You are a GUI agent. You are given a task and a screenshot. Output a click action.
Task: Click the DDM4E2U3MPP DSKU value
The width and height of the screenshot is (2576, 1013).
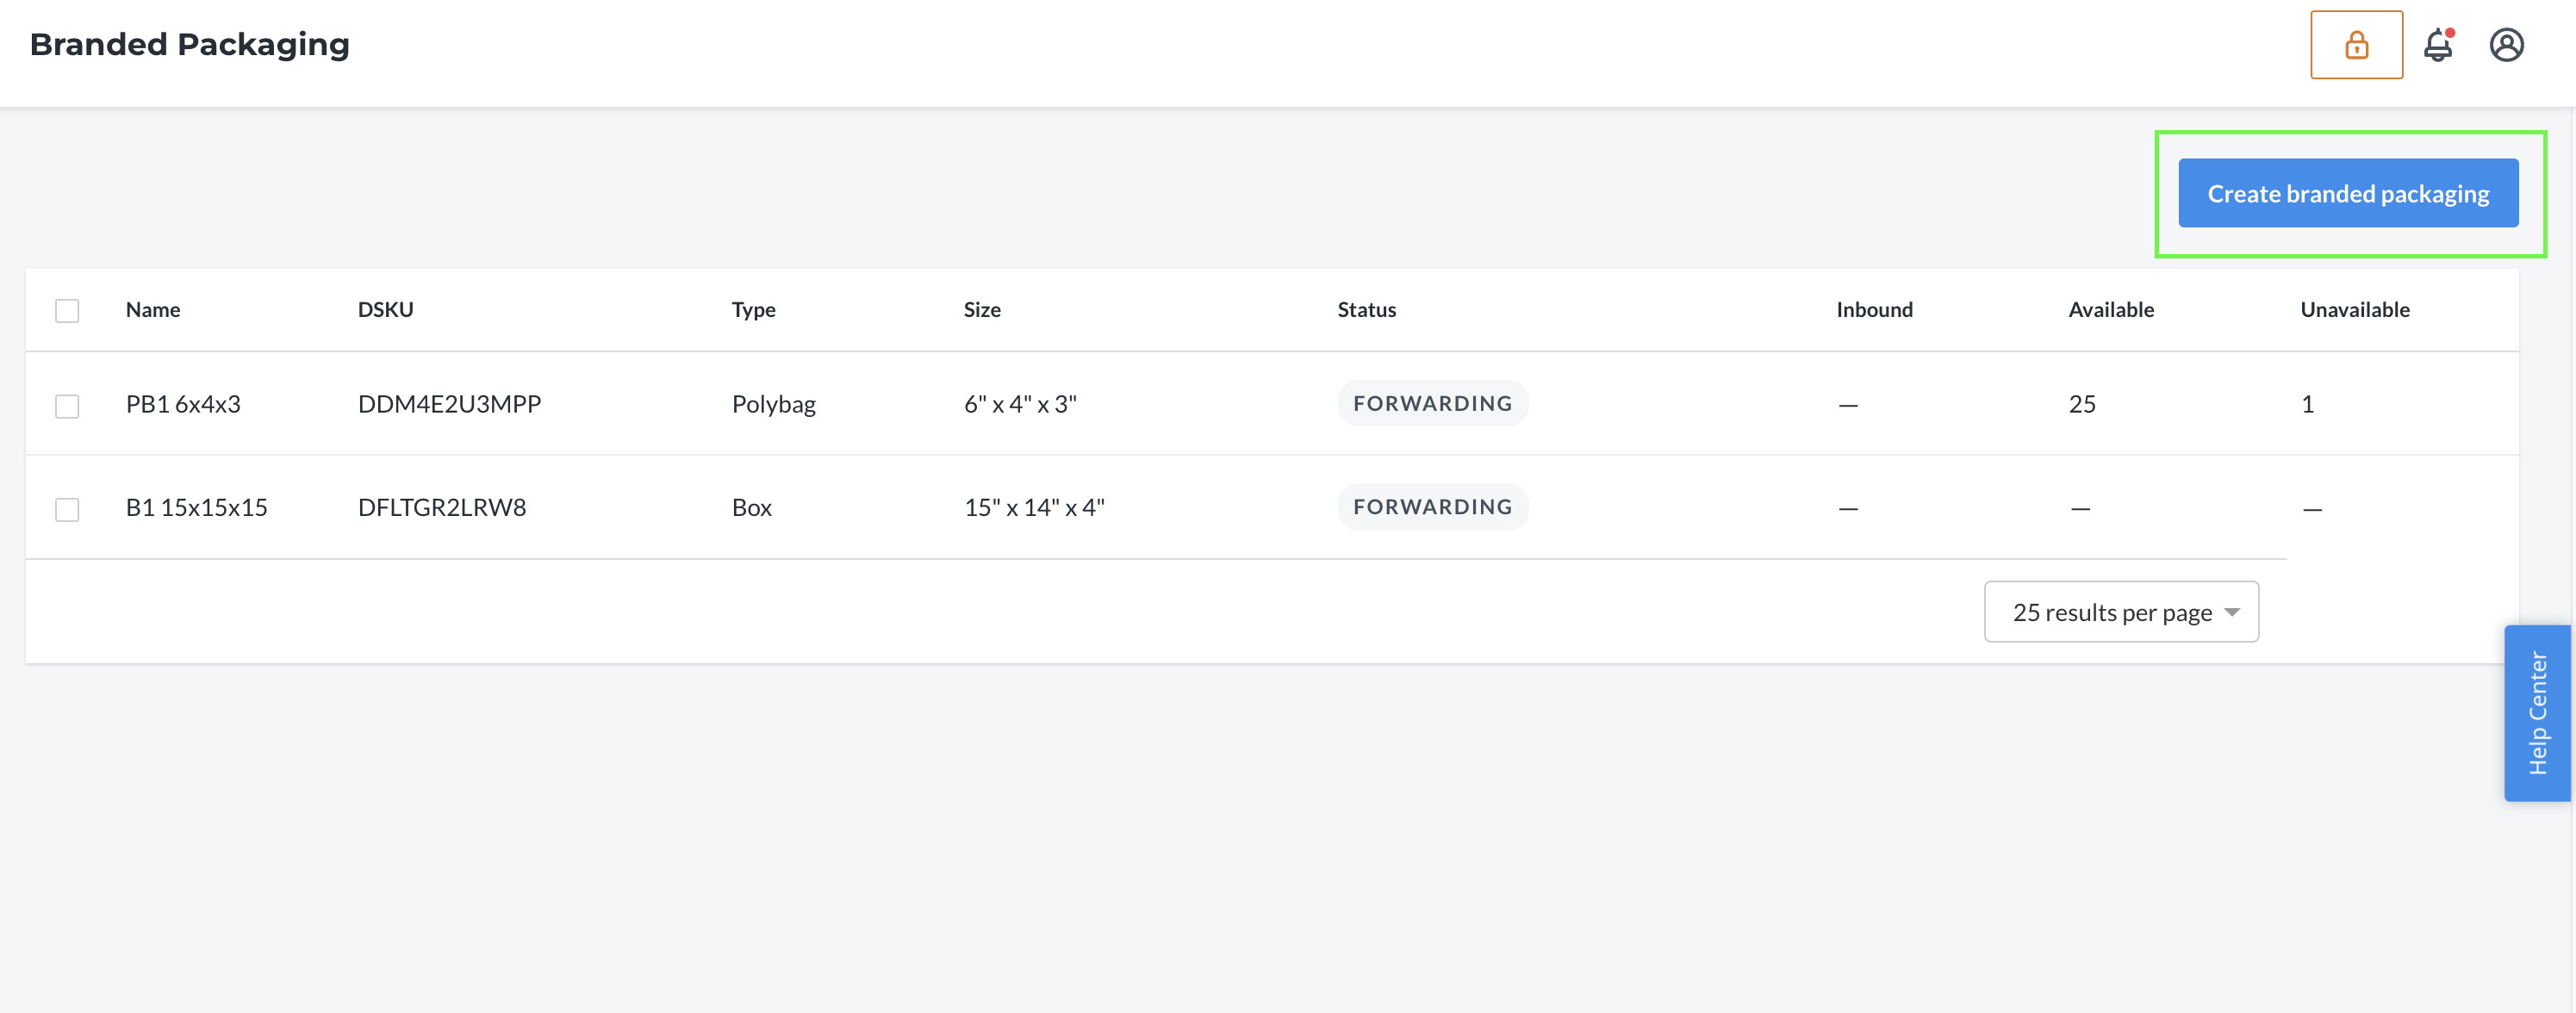point(449,404)
